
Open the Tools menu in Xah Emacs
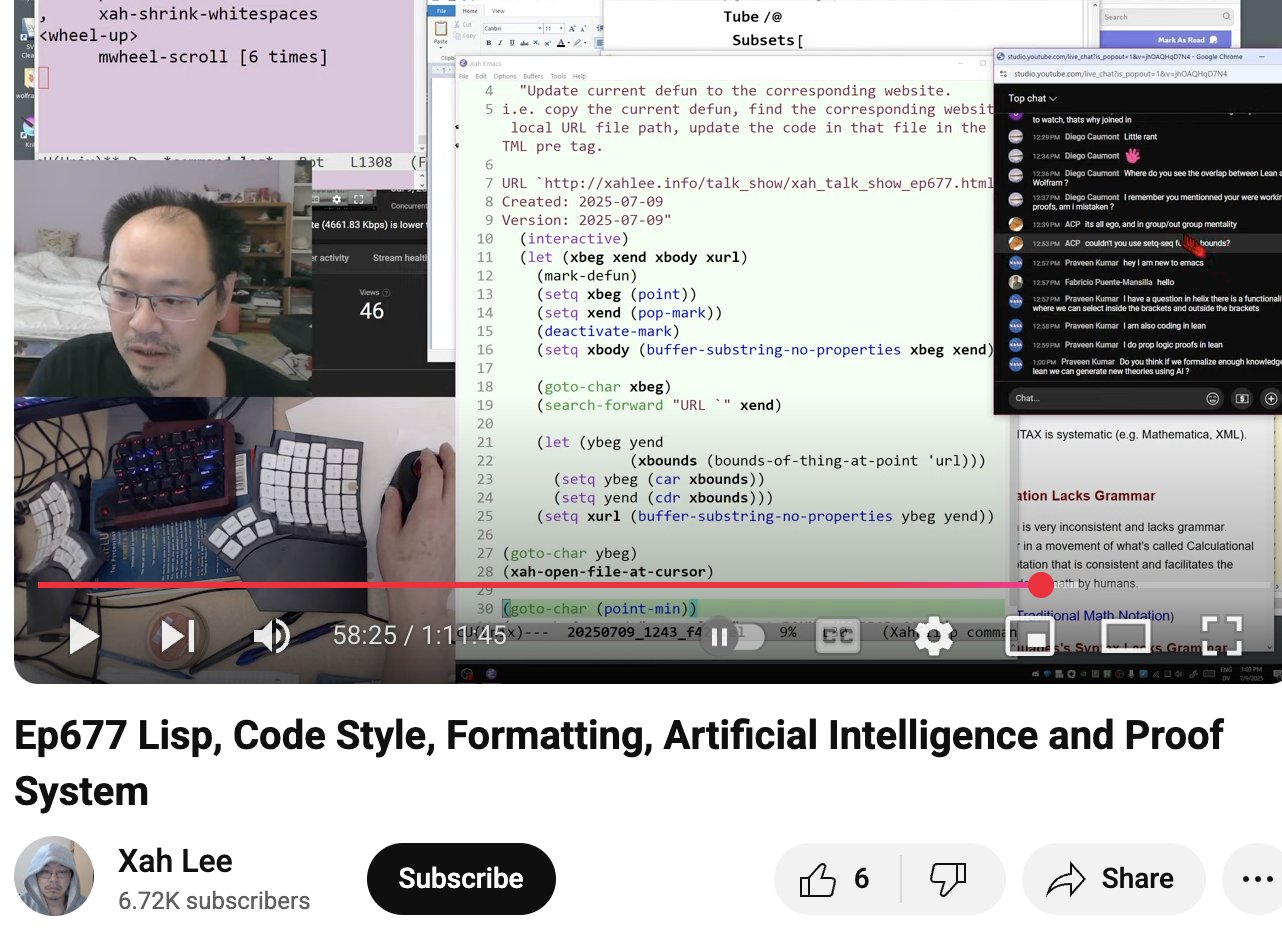coord(558,76)
